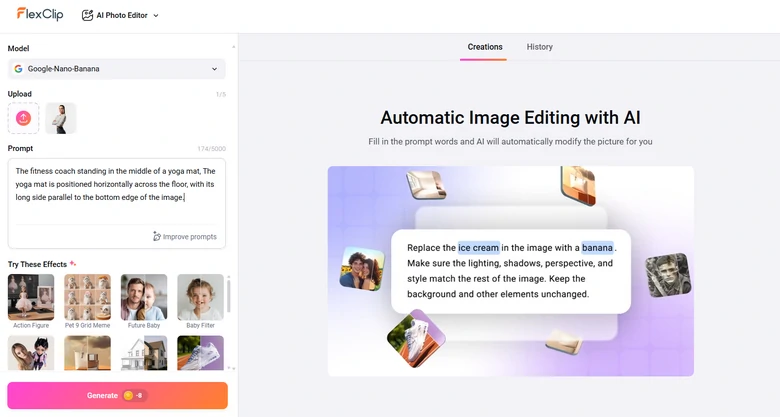The image size is (780, 417).
Task: Choose the paper bag effect thumbnail
Action: click(x=88, y=353)
